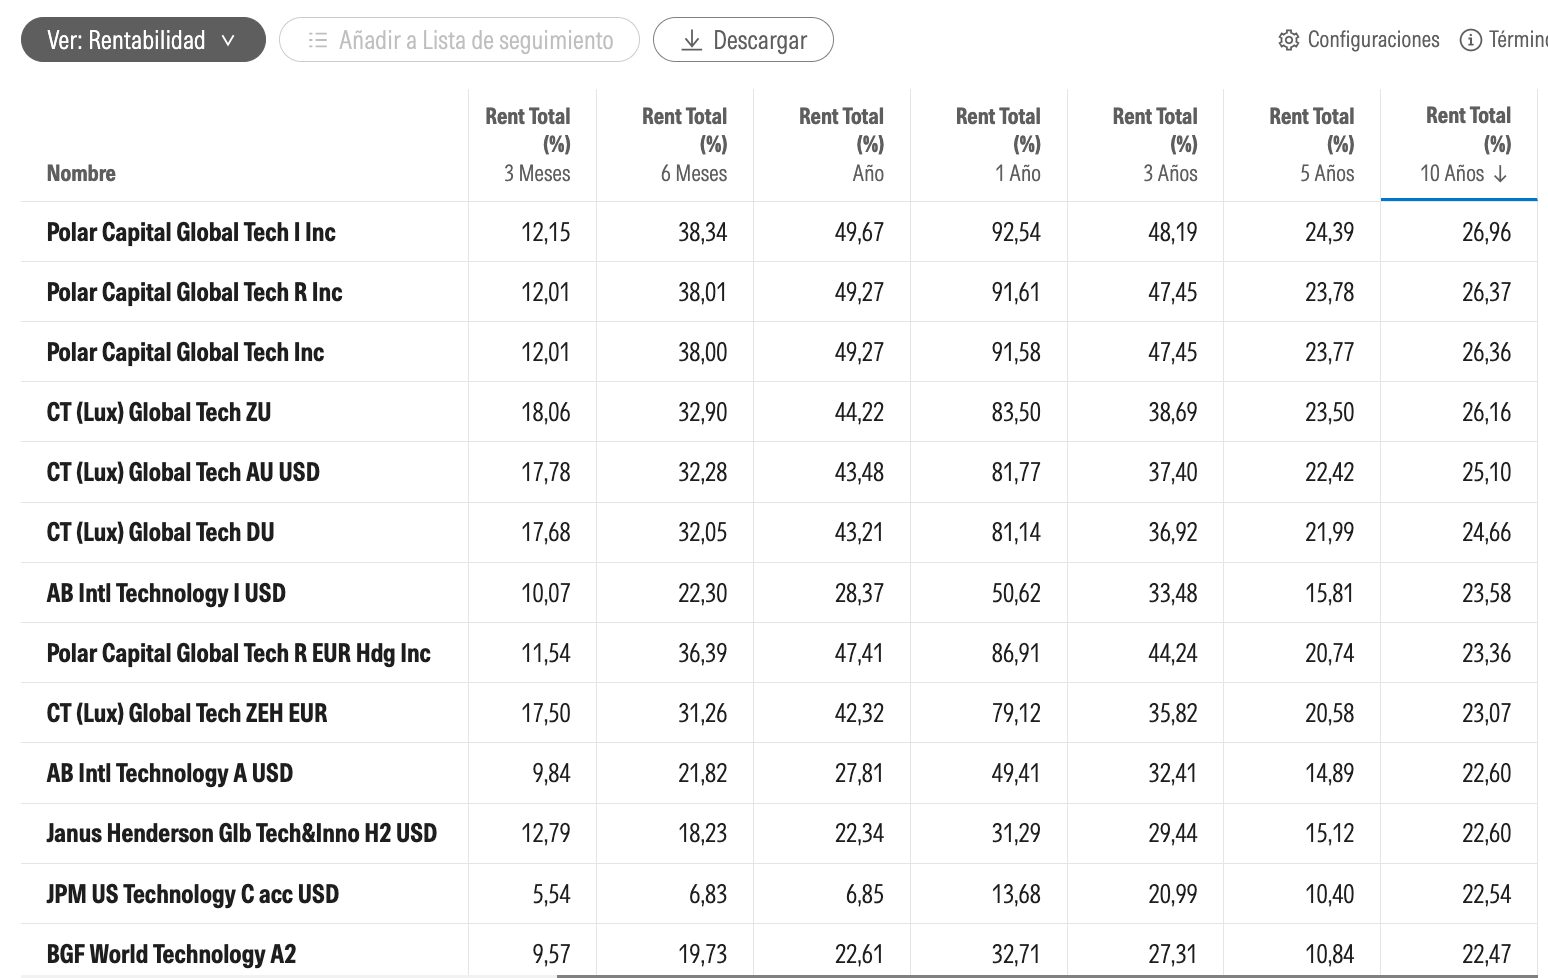Sort by Rent Total 6 Meses column
The height and width of the screenshot is (978, 1548).
685,145
